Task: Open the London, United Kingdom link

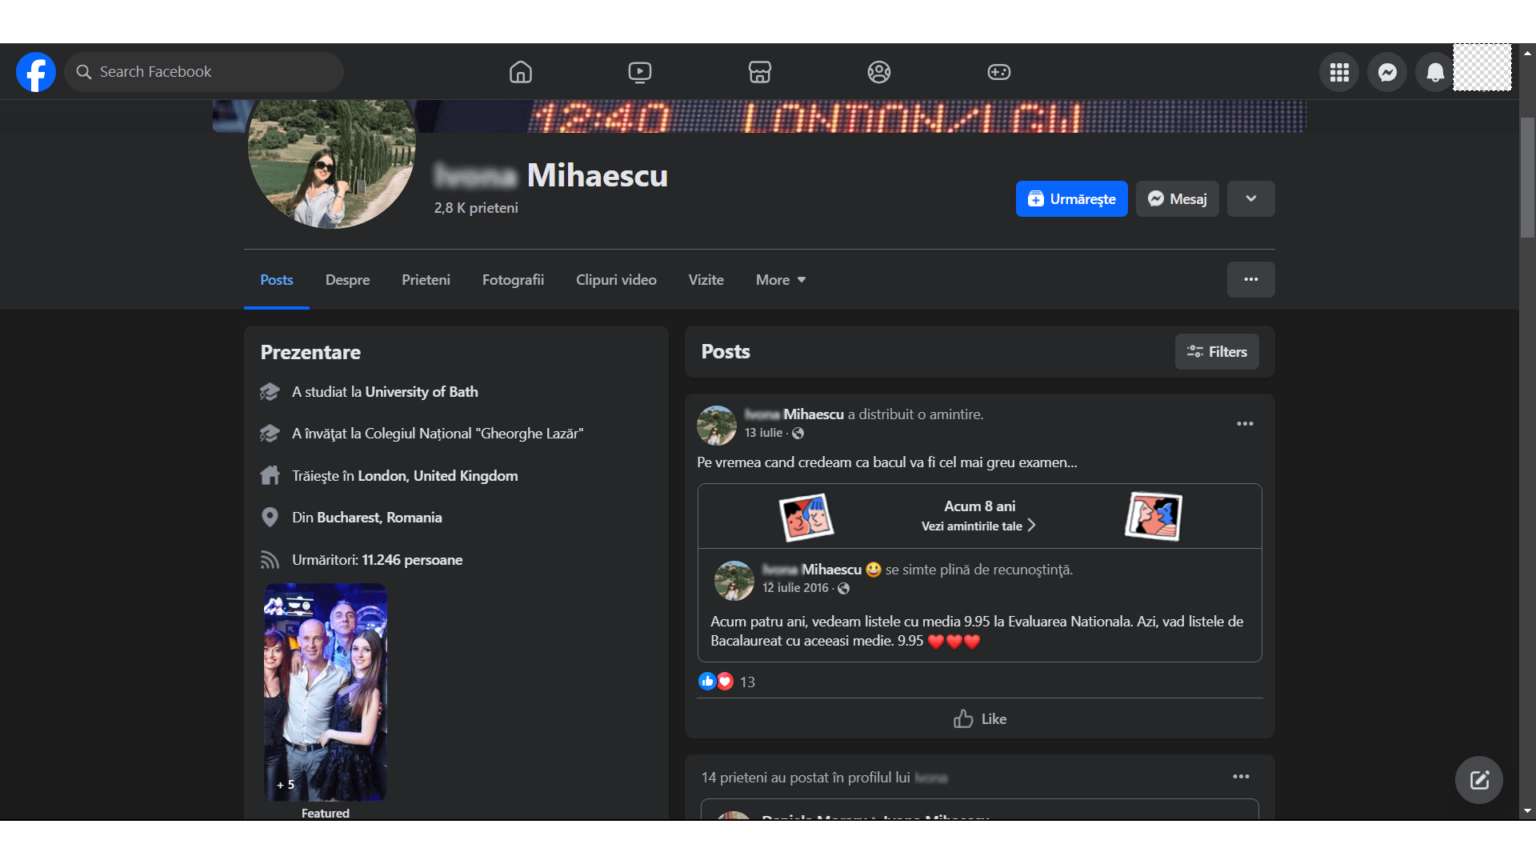Action: [x=438, y=476]
